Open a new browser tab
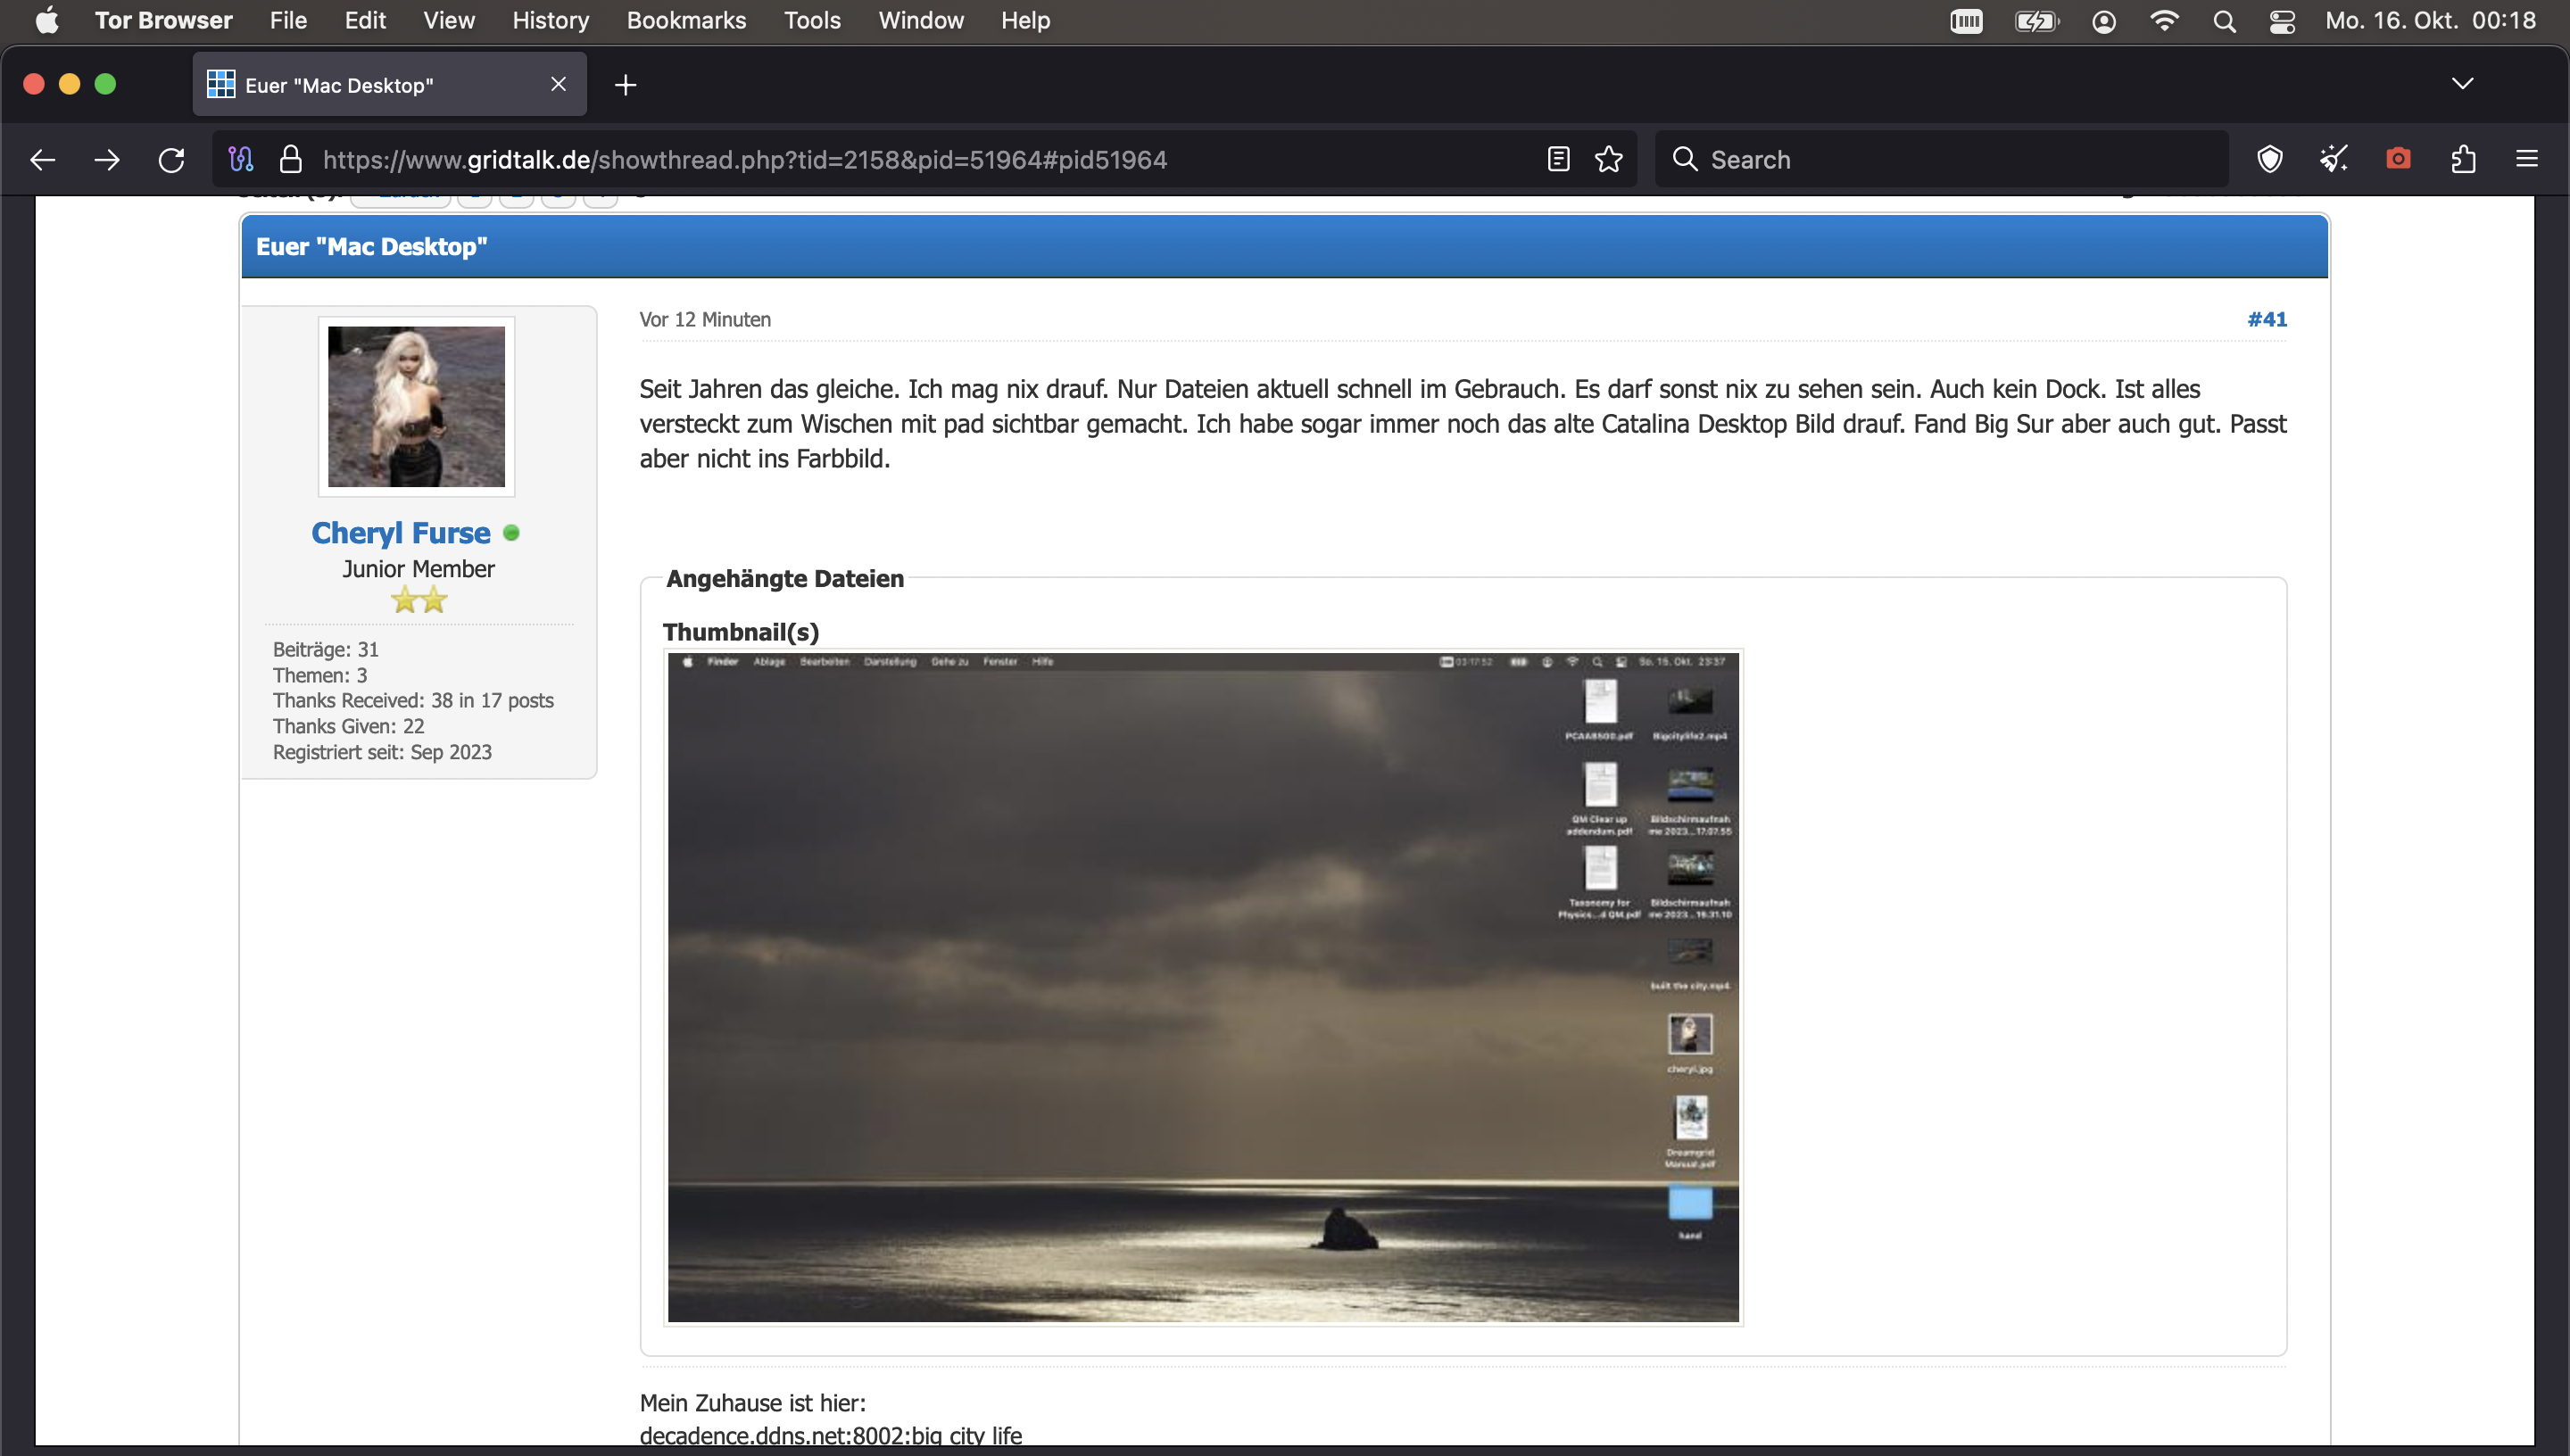The width and height of the screenshot is (2570, 1456). (x=625, y=85)
